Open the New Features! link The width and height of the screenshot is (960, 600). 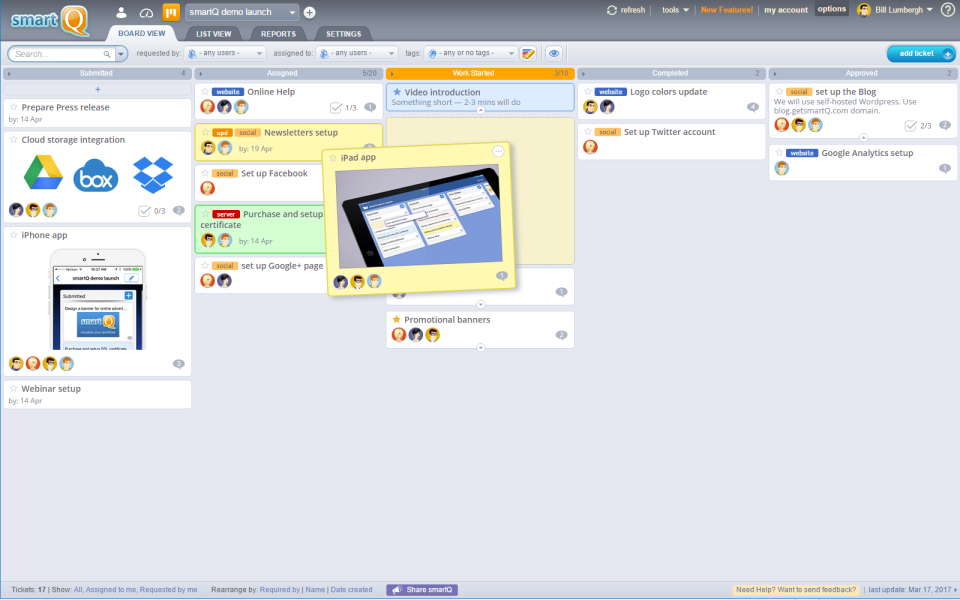pyautogui.click(x=726, y=9)
